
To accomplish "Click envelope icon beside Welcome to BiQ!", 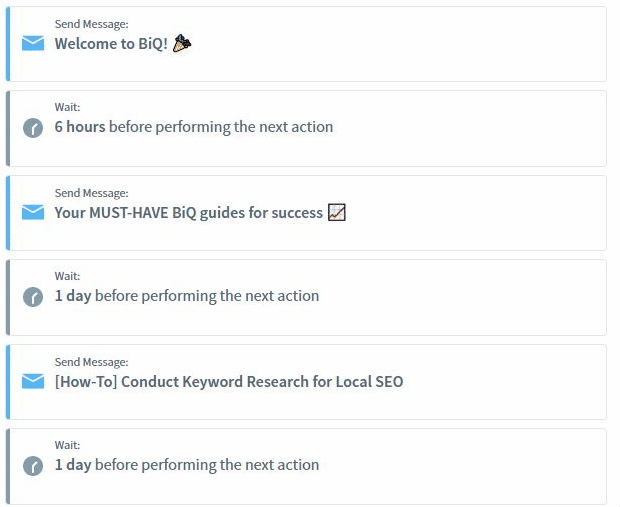I will (33, 43).
